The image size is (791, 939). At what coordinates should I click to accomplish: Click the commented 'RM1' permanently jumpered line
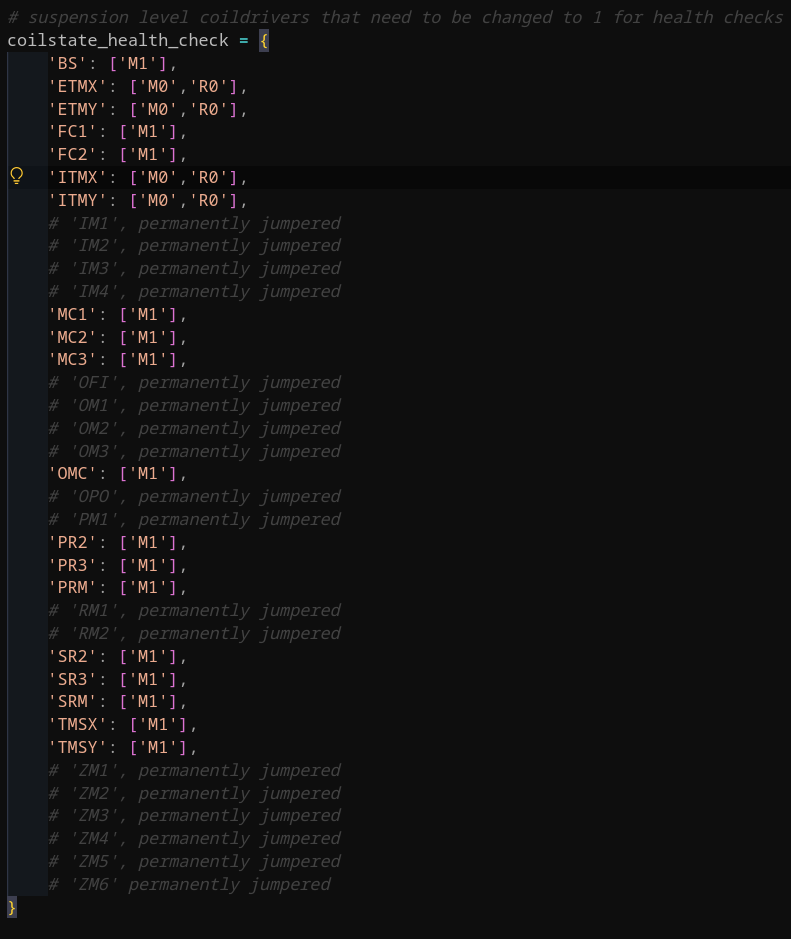point(195,610)
